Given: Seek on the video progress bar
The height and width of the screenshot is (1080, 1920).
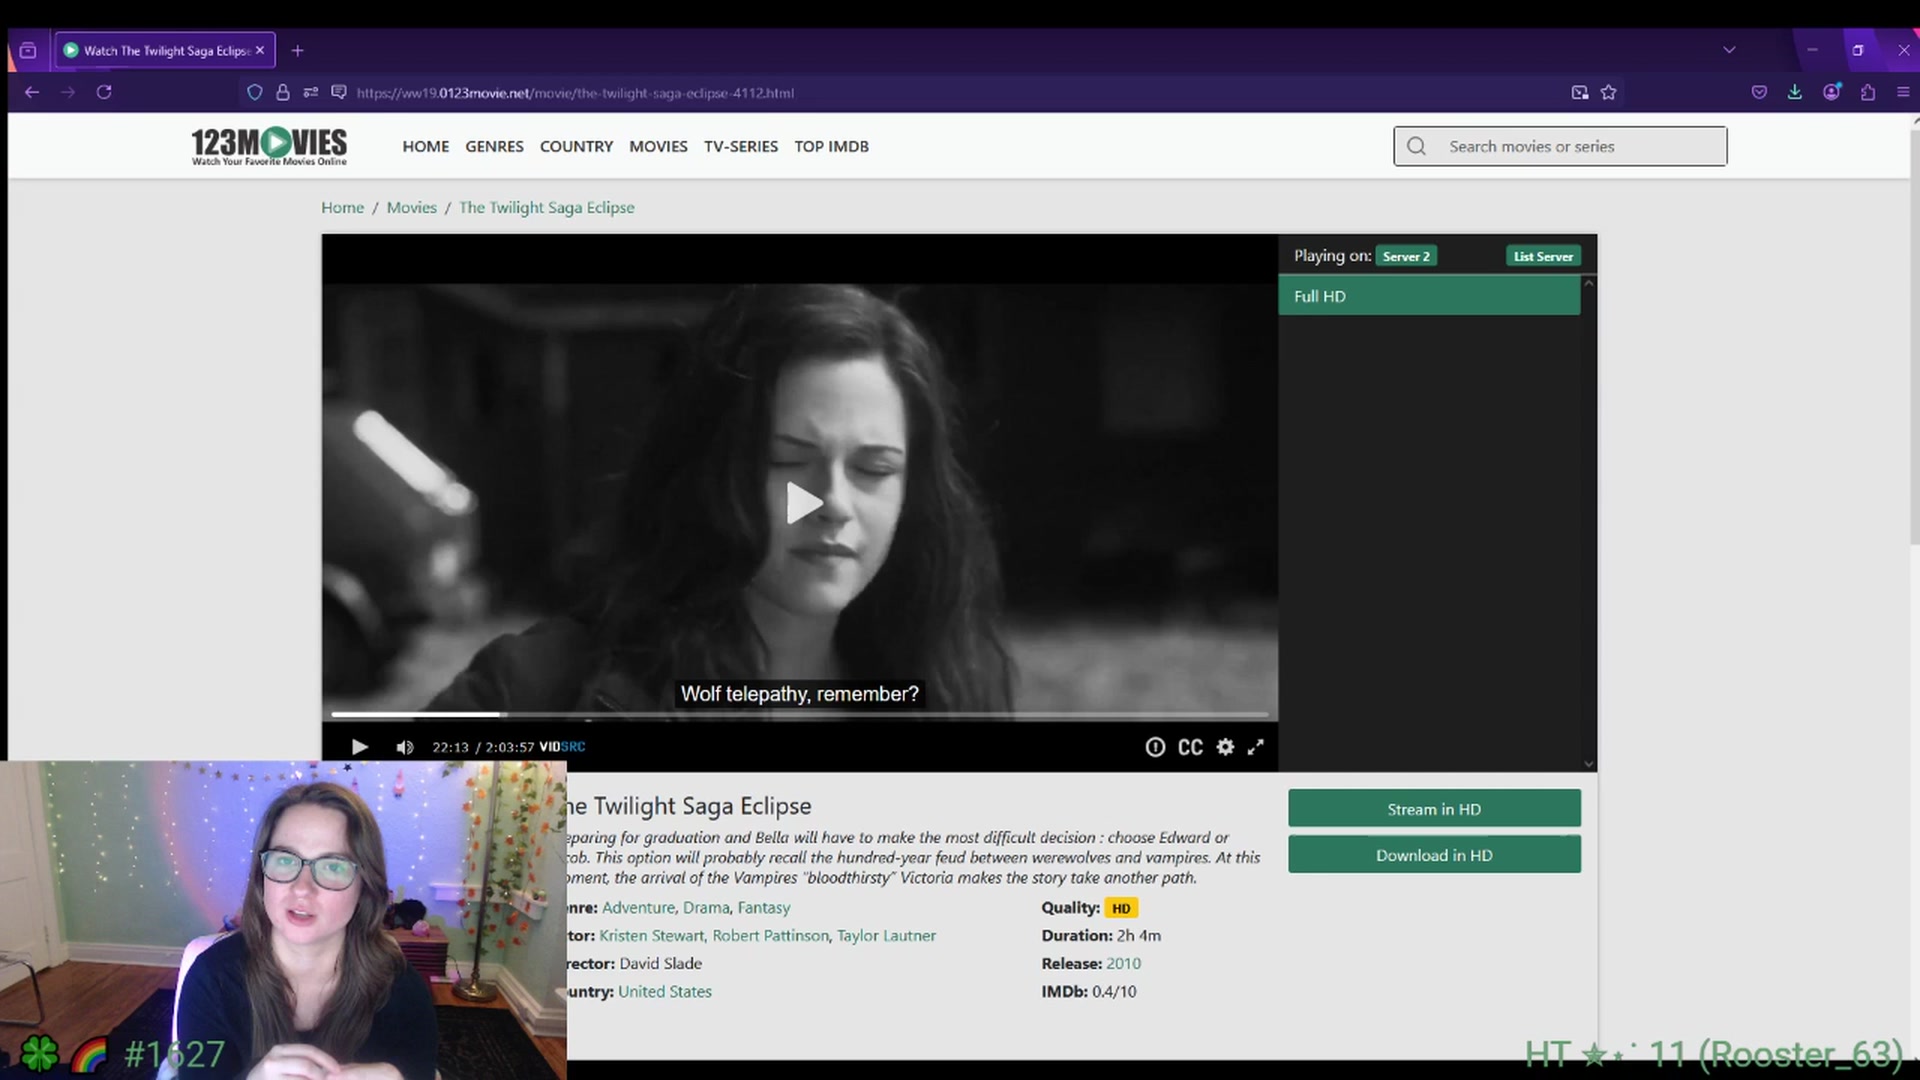Looking at the screenshot, I should click(x=800, y=714).
